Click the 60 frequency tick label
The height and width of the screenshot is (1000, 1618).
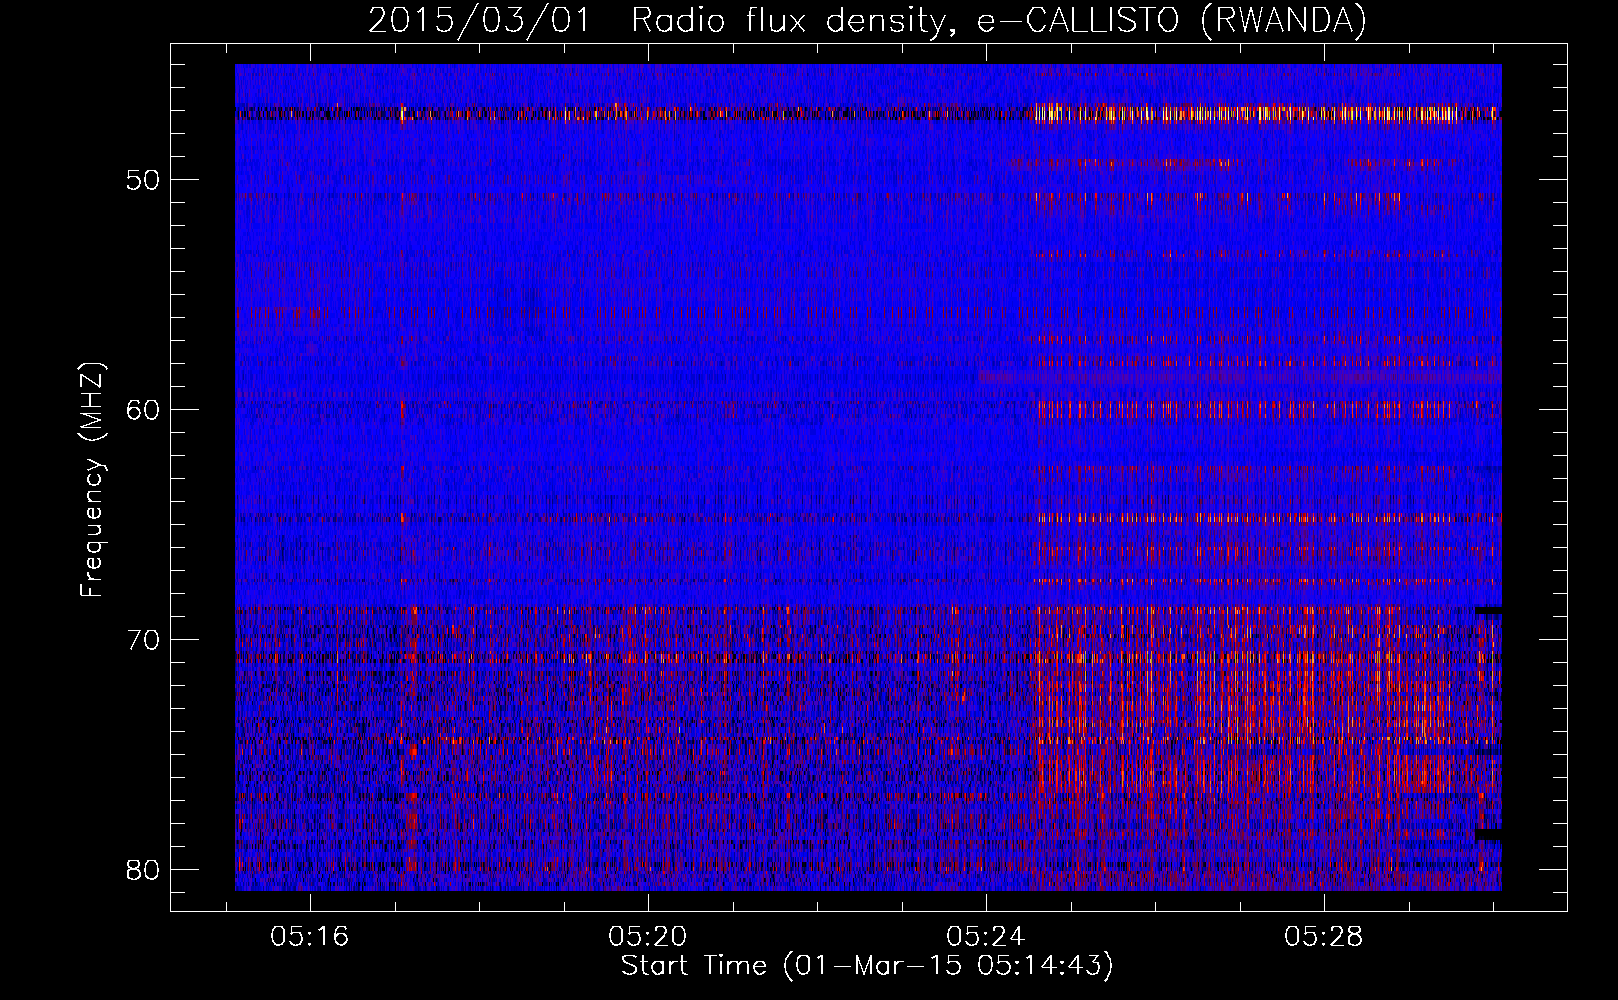click(x=143, y=410)
